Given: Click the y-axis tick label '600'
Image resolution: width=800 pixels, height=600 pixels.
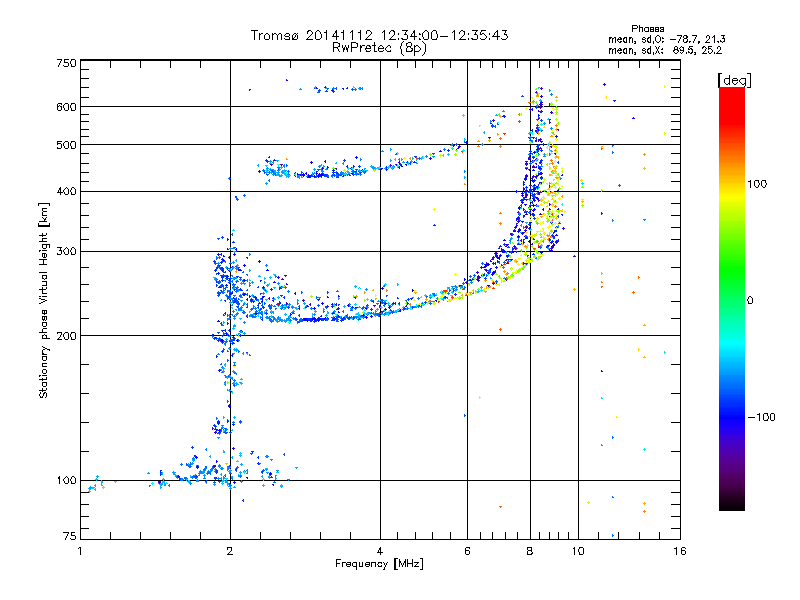Looking at the screenshot, I should point(66,107).
